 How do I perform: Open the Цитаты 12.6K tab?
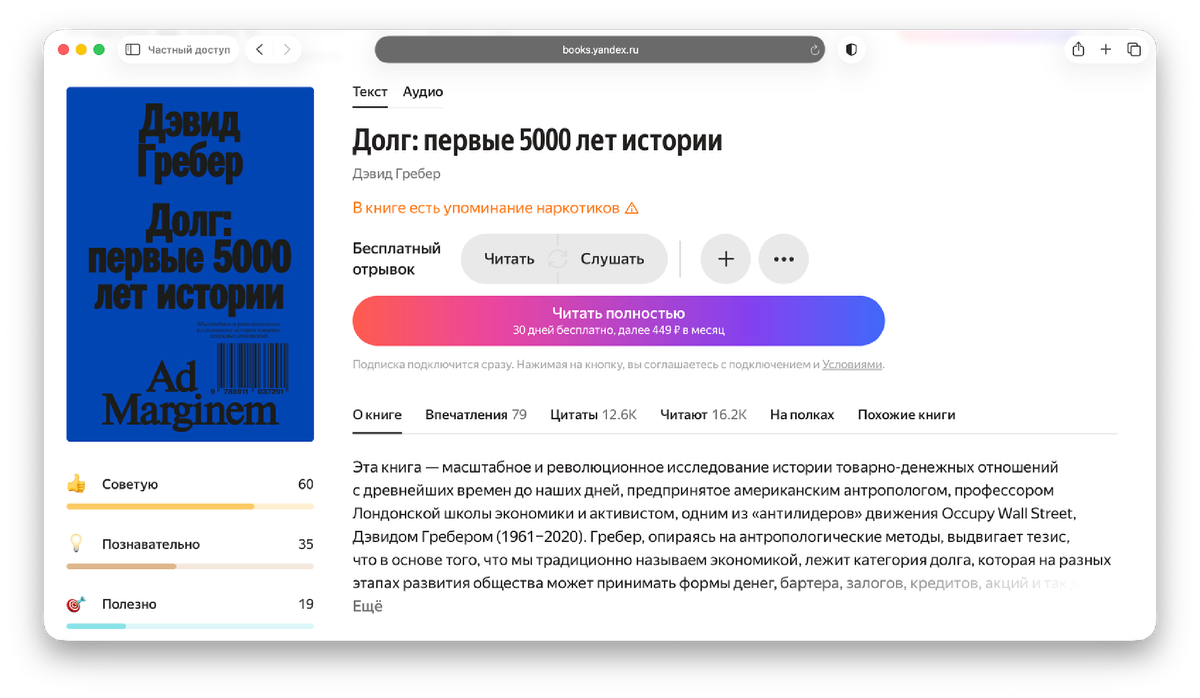point(593,414)
